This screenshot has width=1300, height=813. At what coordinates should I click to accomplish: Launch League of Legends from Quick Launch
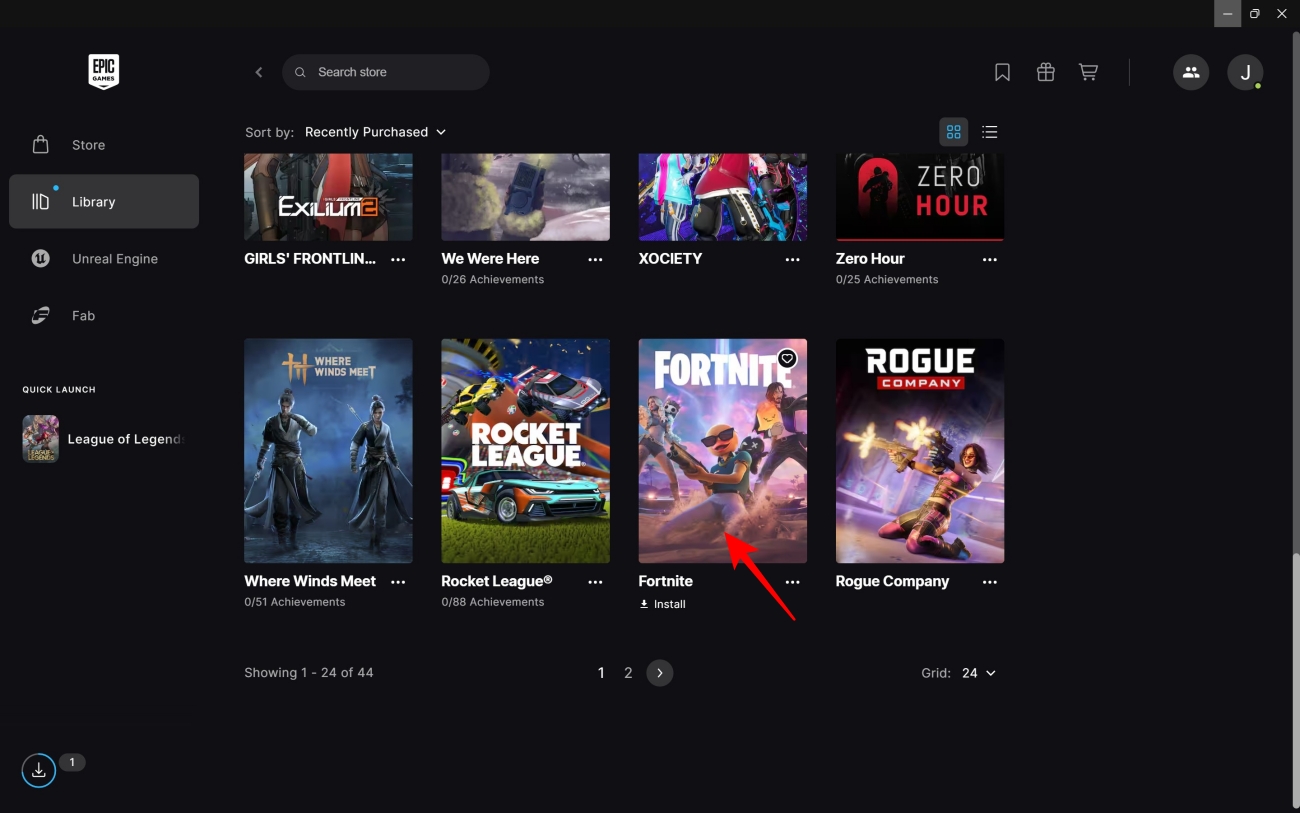click(x=104, y=439)
